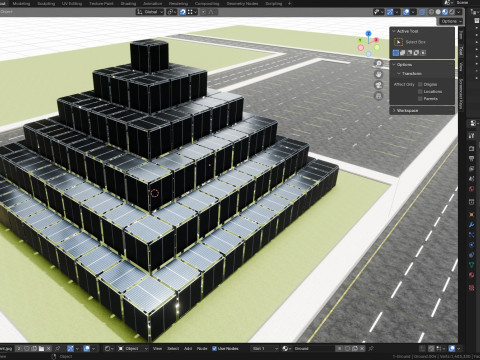This screenshot has width=480, height=360.
Task: Choose Intersect Selection mode icon
Action: coord(423,53)
